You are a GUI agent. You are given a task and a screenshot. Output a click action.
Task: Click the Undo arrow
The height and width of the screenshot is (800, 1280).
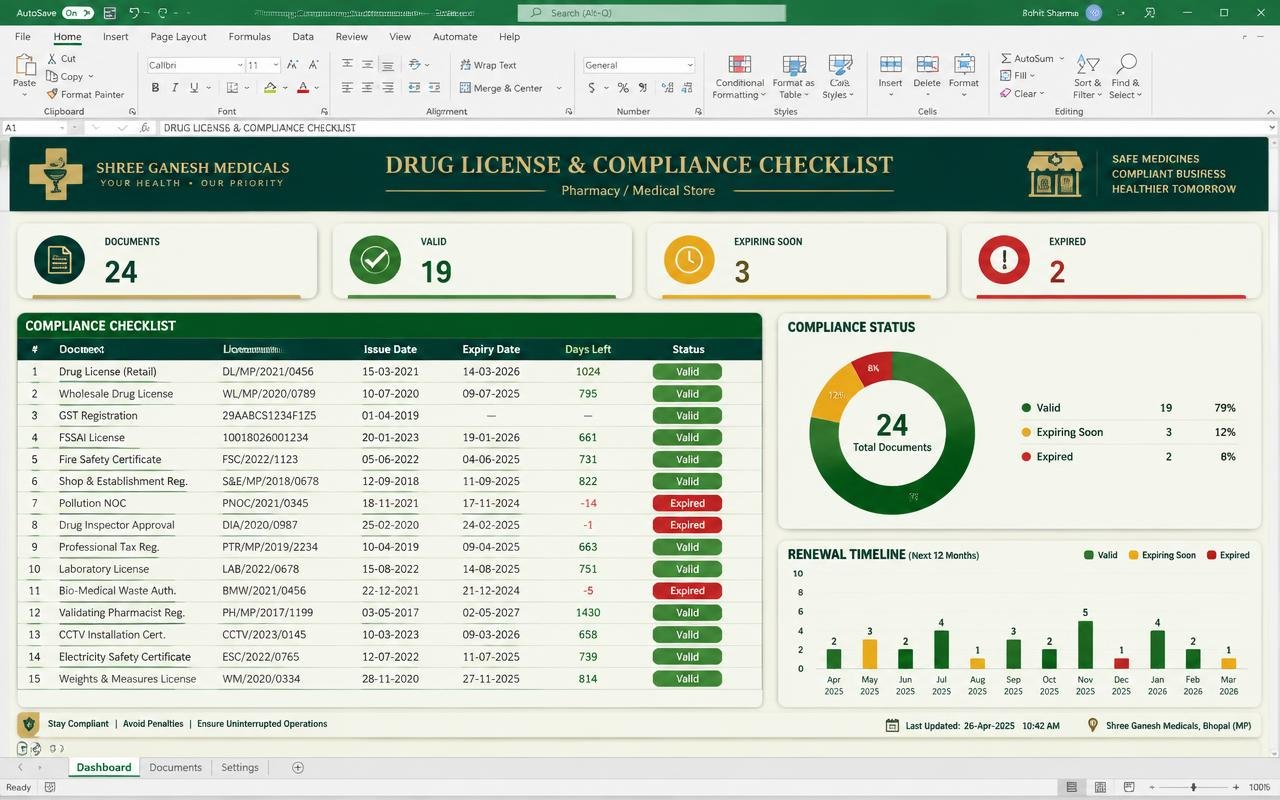tap(134, 13)
